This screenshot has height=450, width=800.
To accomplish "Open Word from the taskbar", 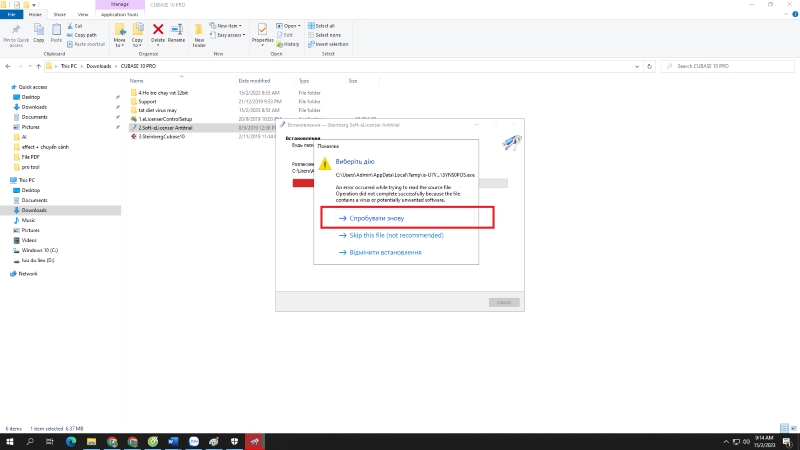I will pyautogui.click(x=173, y=442).
